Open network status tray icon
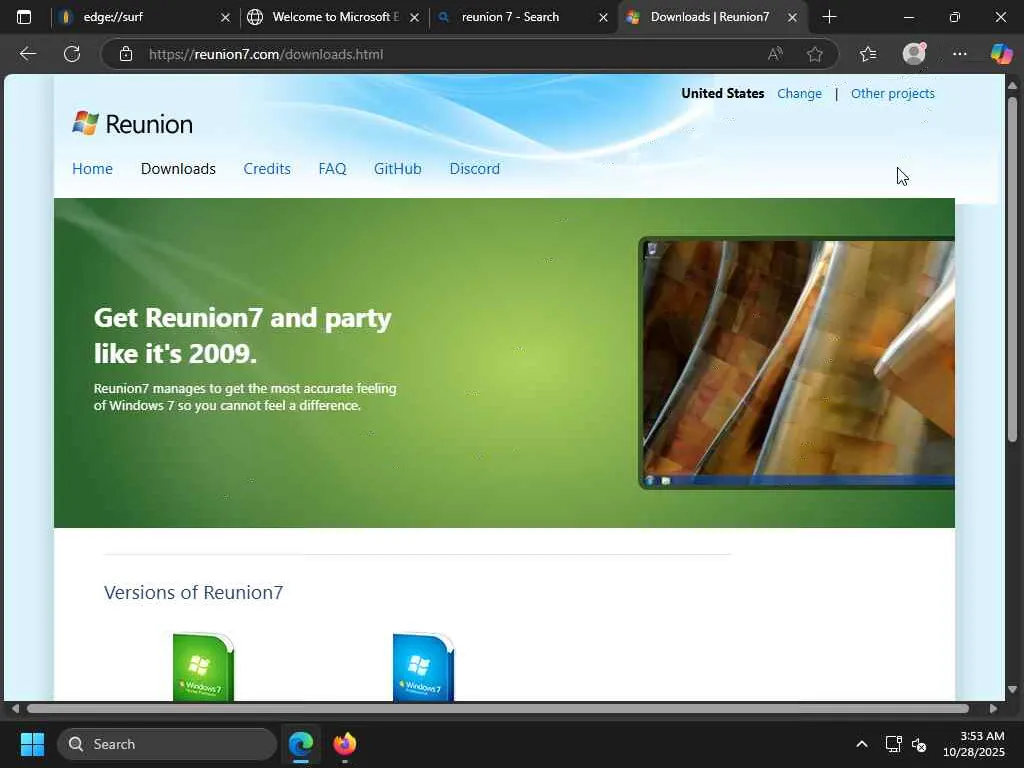Screen dimensions: 1024x768 click(893, 744)
